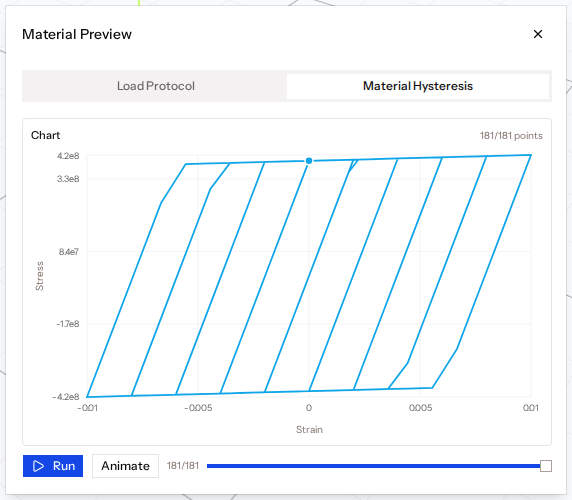Click the '3.3e8' y-axis tick
The image size is (572, 500).
point(68,179)
